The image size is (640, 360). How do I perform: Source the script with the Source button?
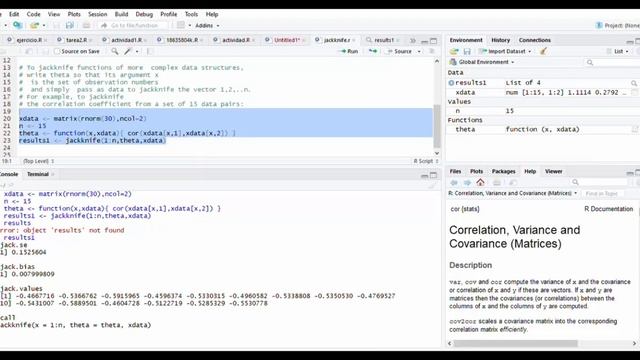[x=399, y=51]
